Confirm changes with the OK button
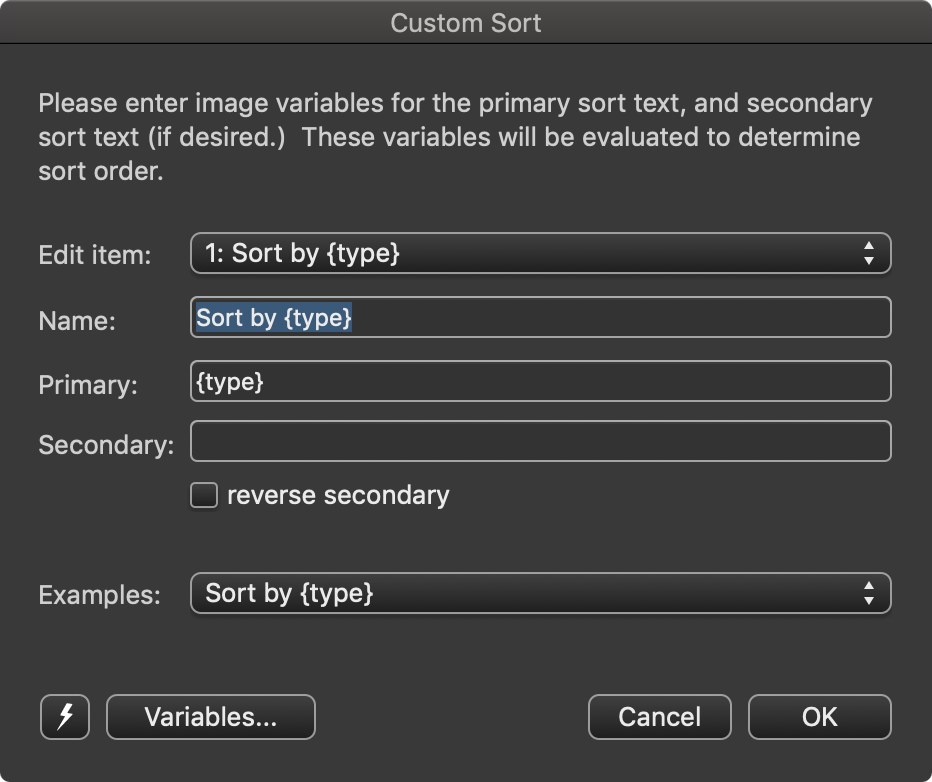 [819, 717]
